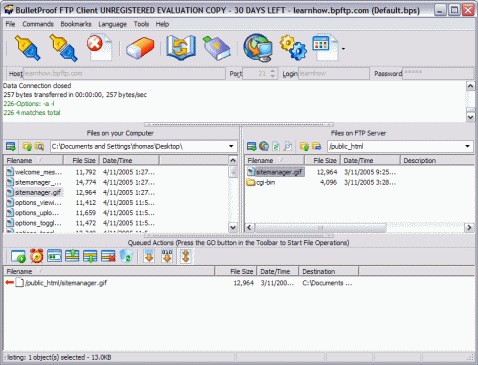478x365 pixels.
Task: Click the remote pane horizontal scrollbar thumb
Action: pos(320,228)
